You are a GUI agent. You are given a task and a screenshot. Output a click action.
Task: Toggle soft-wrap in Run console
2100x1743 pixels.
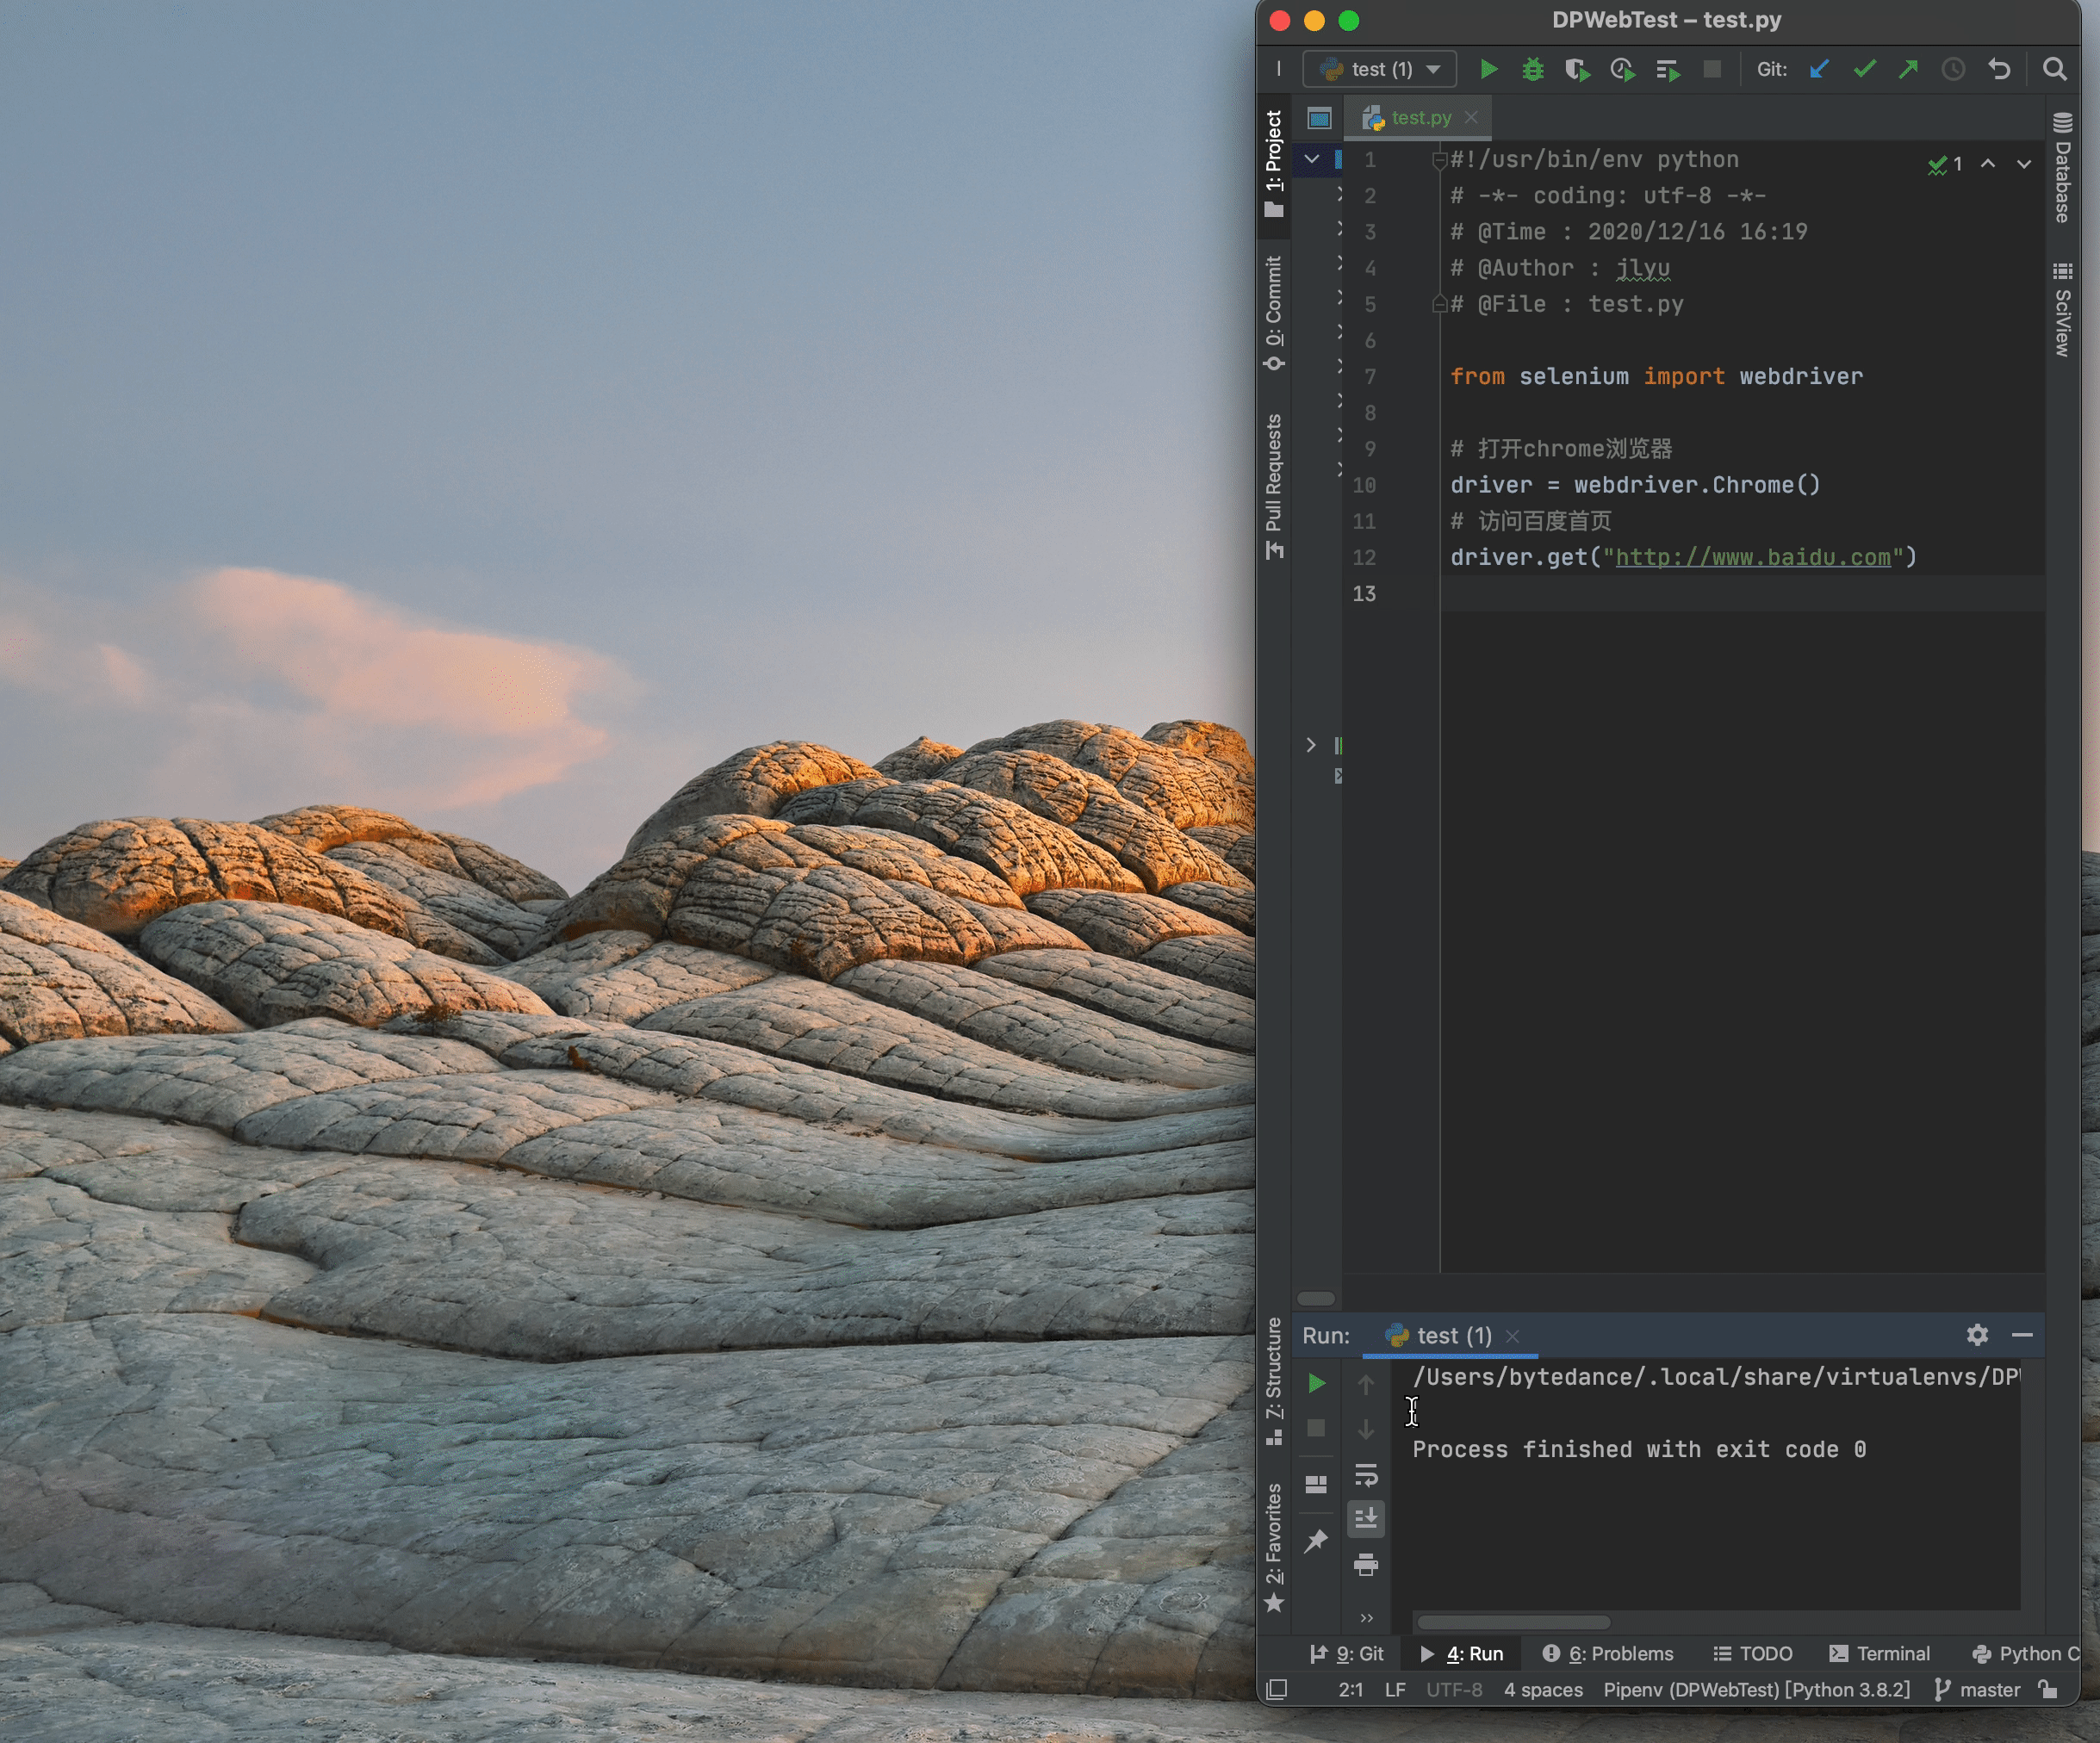(x=1366, y=1475)
